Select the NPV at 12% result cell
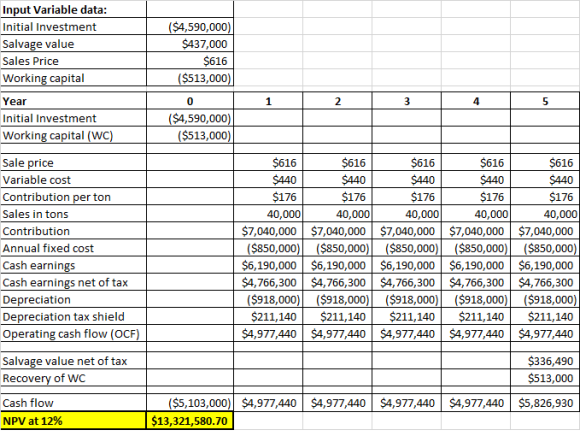The width and height of the screenshot is (580, 436). click(x=190, y=420)
